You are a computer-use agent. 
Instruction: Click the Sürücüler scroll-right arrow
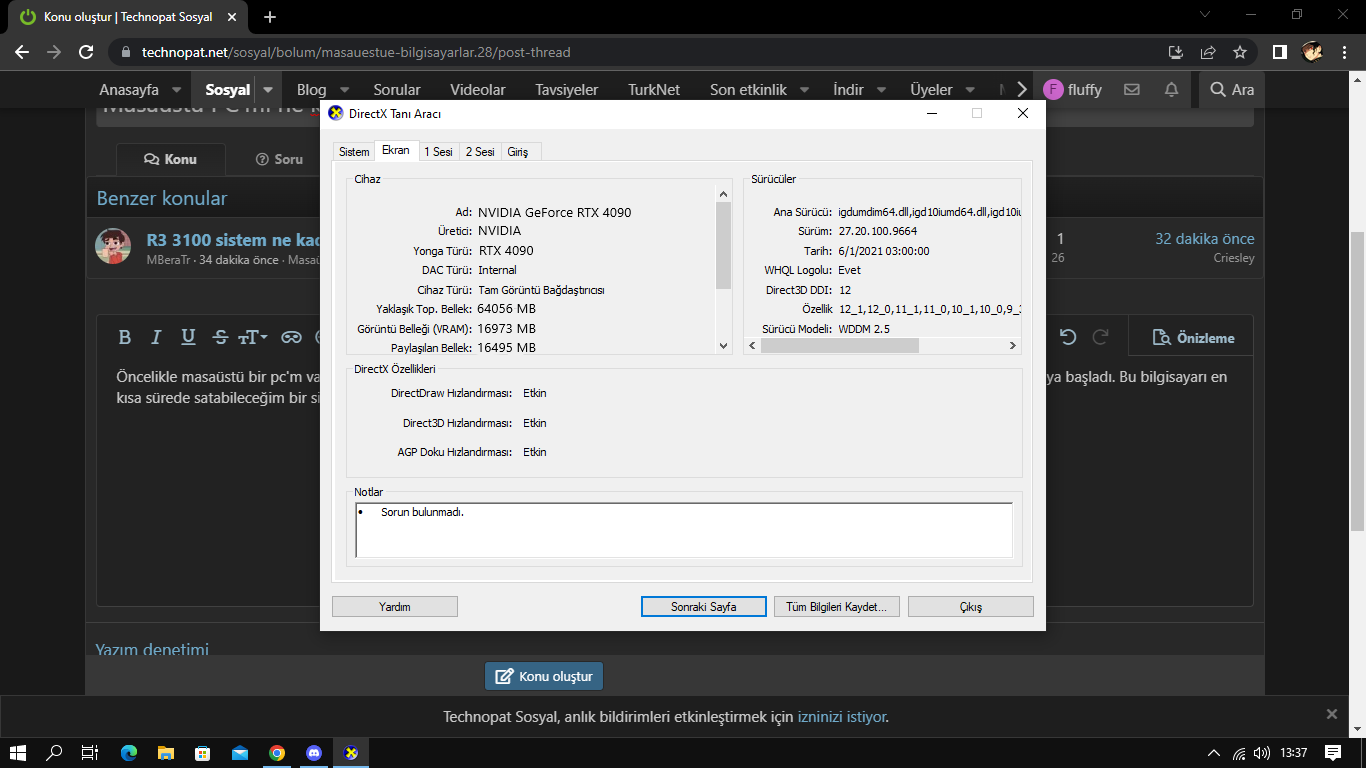click(1013, 346)
